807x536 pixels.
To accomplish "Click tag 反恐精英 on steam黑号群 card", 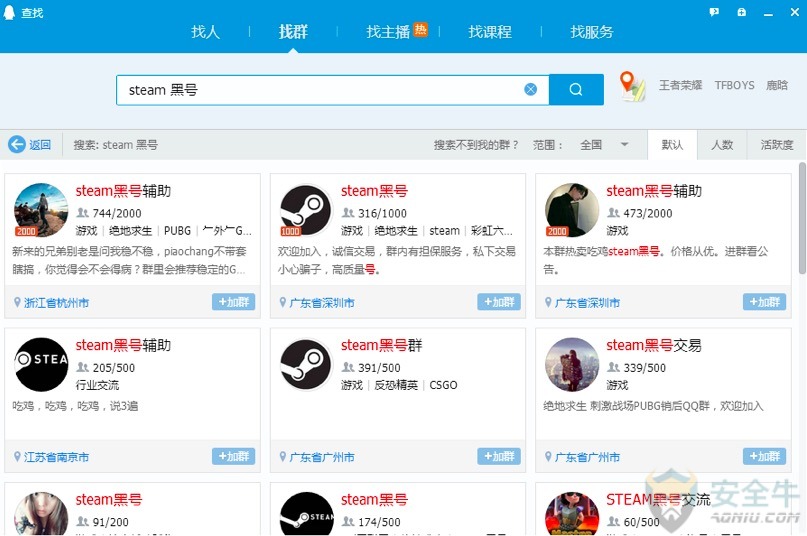I will coord(396,385).
